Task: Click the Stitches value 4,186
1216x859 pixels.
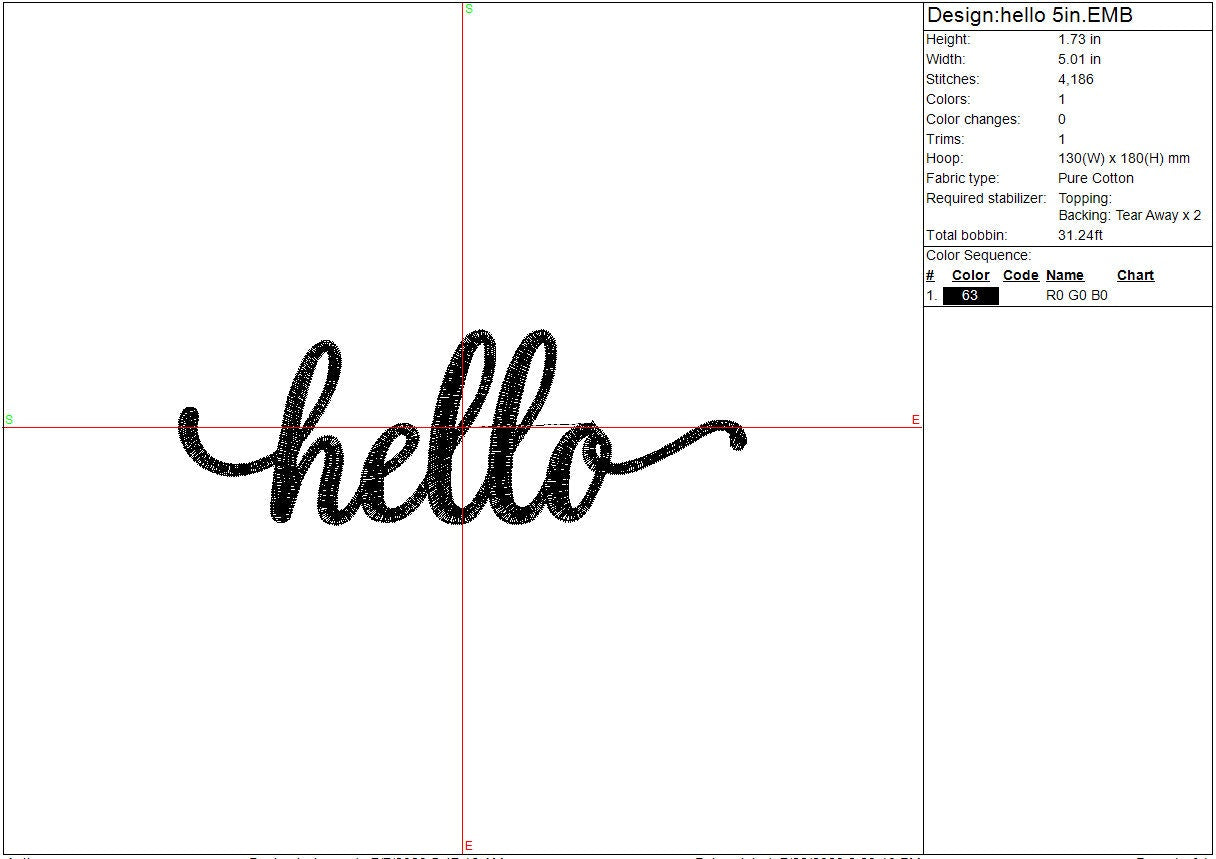Action: tap(1076, 80)
